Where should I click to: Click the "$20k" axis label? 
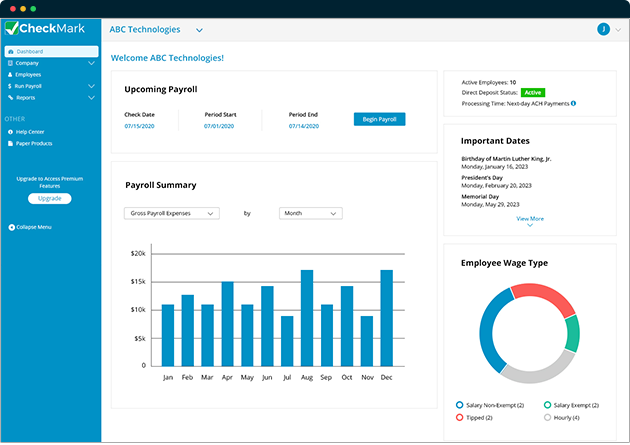[138, 253]
